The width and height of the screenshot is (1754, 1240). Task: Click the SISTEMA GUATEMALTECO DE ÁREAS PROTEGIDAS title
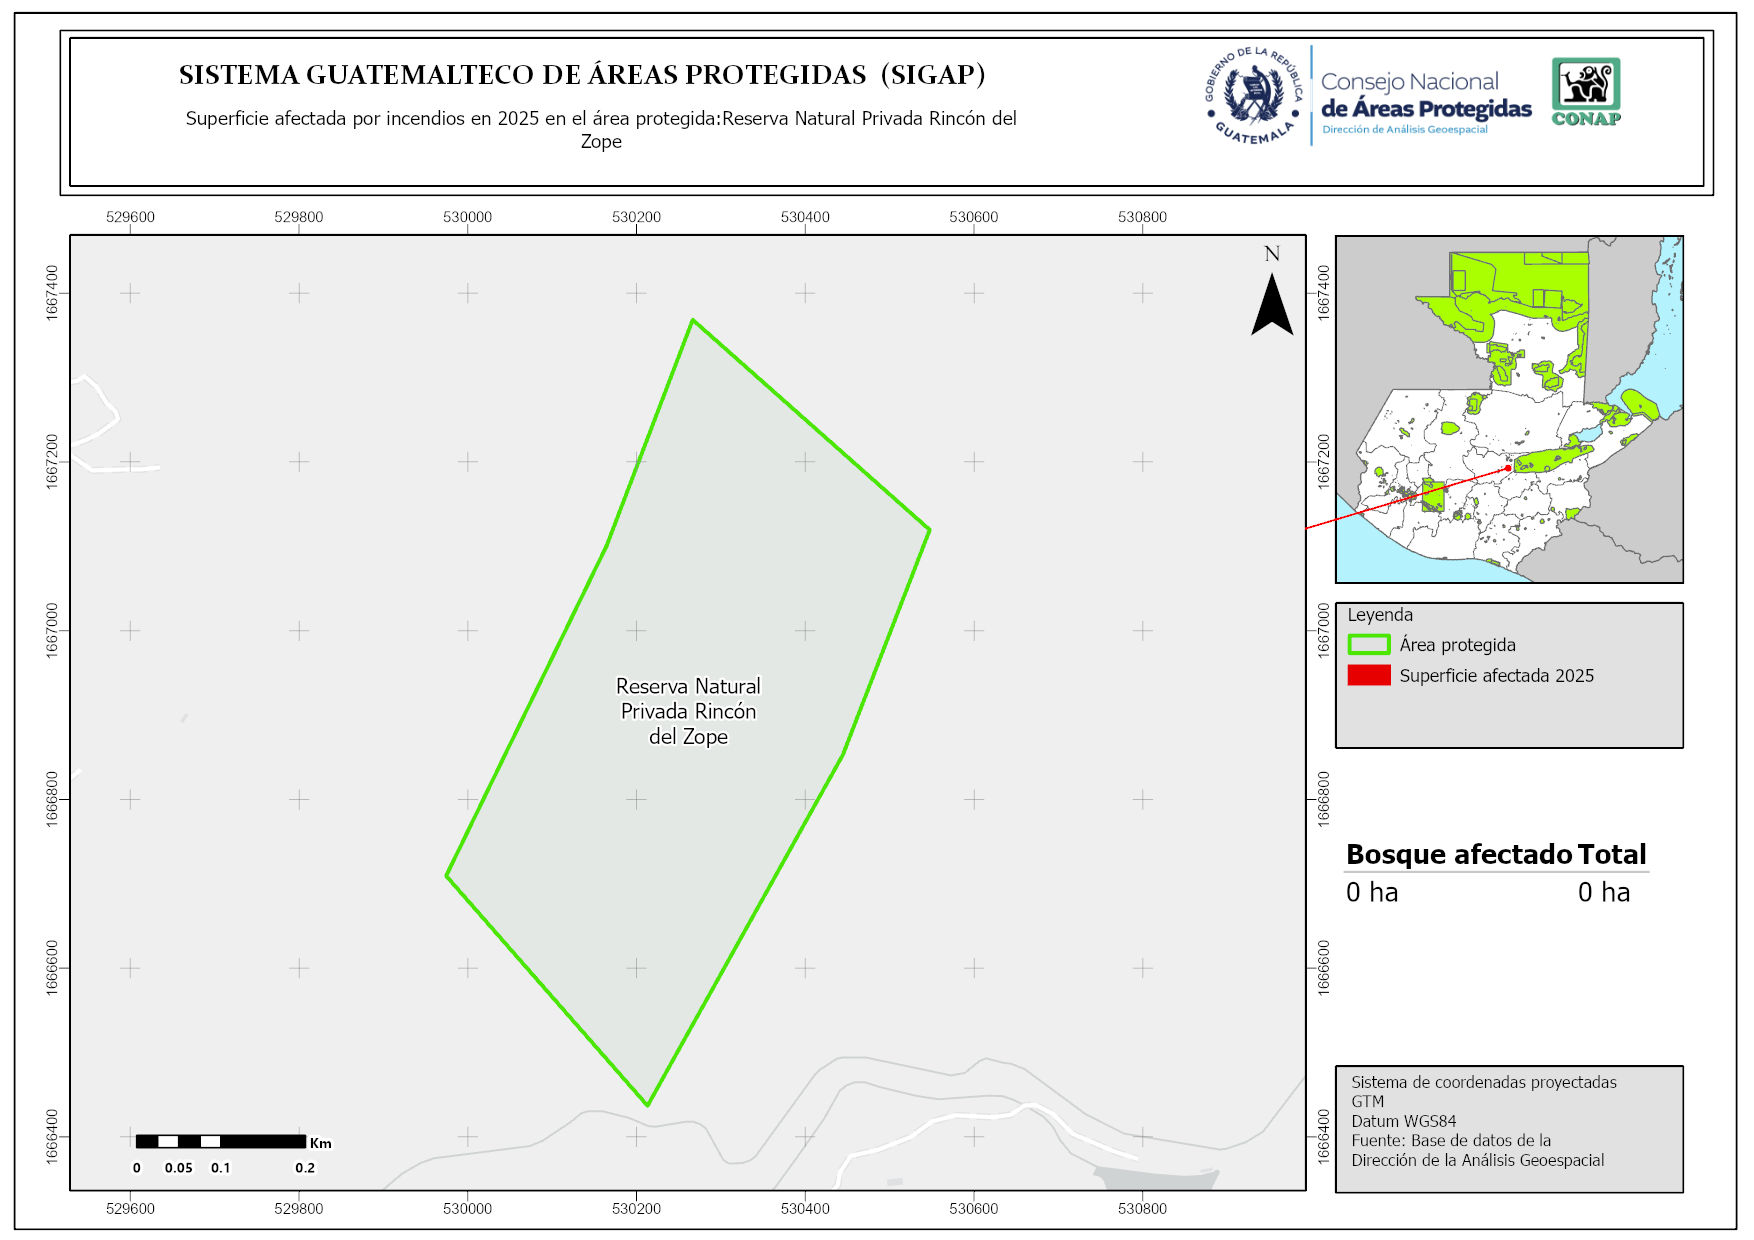pos(582,75)
